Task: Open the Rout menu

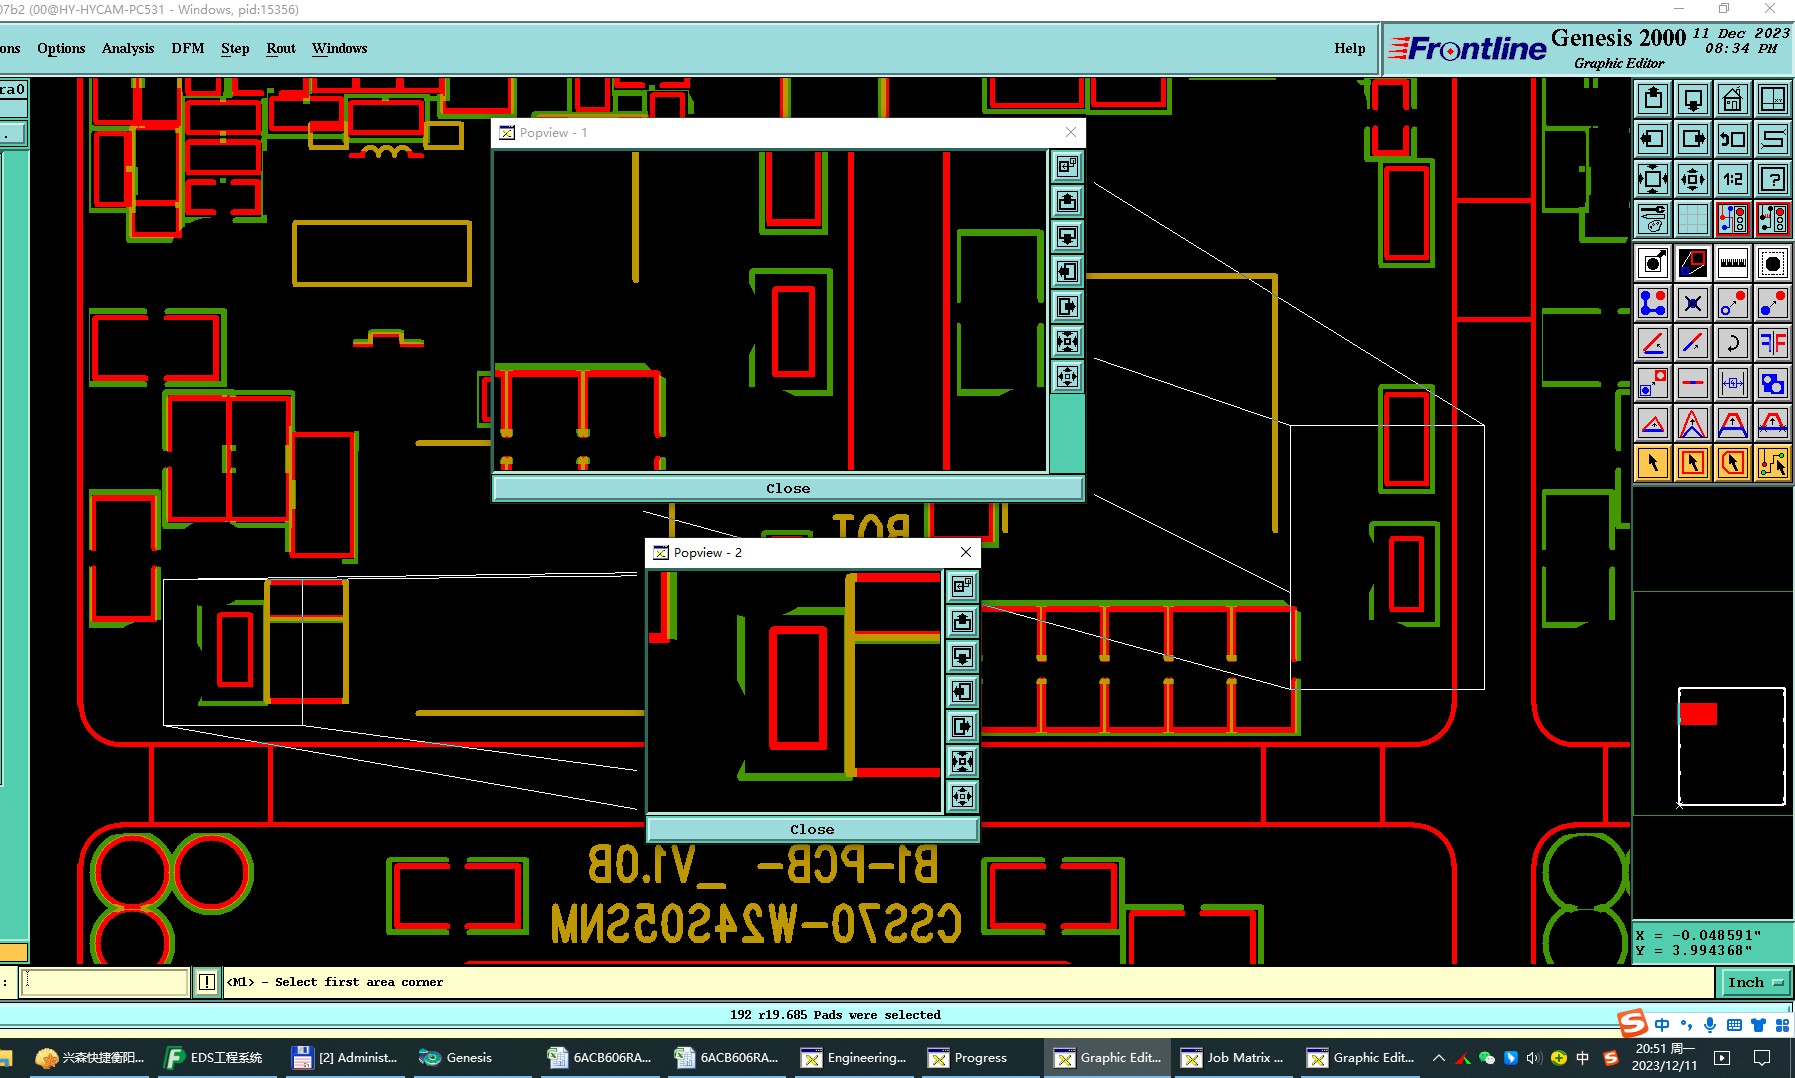Action: [x=281, y=48]
